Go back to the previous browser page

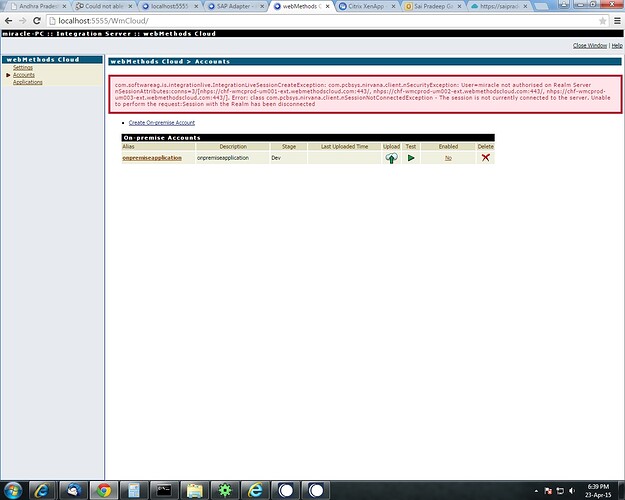(8, 20)
